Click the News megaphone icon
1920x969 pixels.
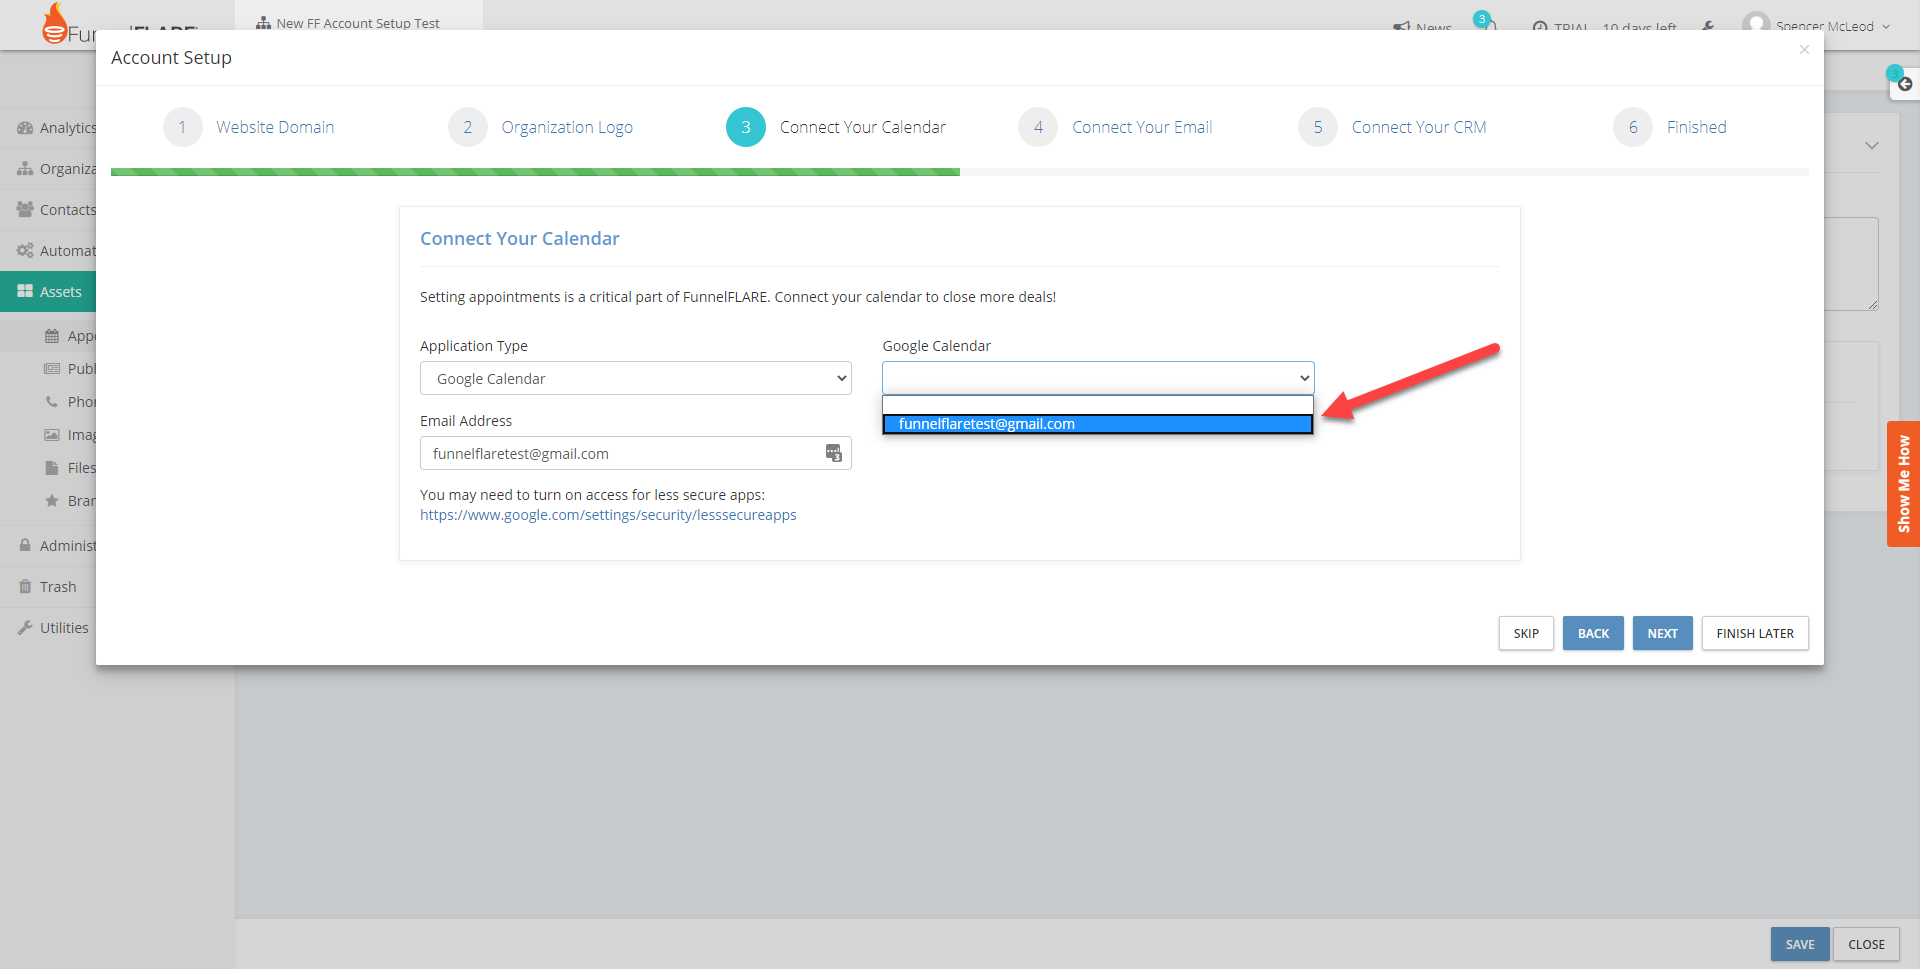1402,27
